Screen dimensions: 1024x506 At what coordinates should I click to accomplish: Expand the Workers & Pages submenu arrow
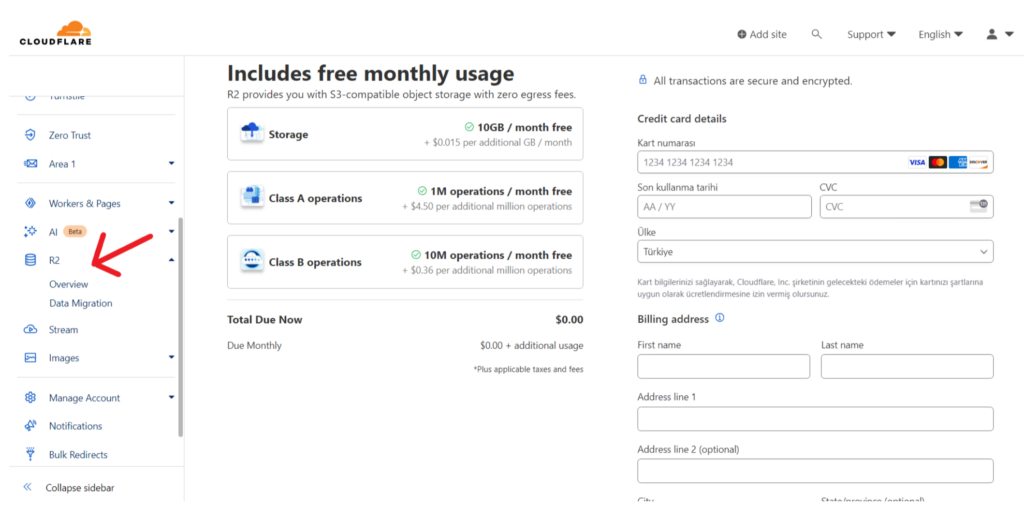[171, 203]
